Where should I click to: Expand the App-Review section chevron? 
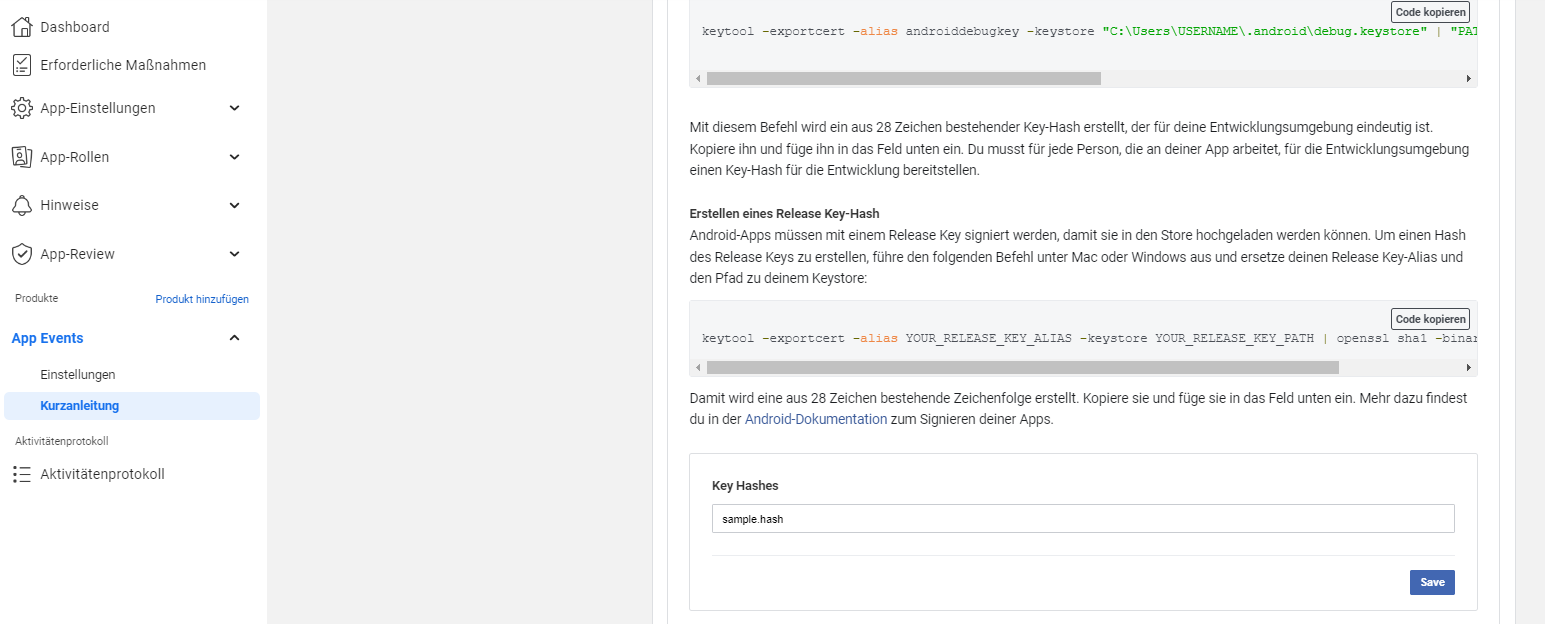click(234, 254)
